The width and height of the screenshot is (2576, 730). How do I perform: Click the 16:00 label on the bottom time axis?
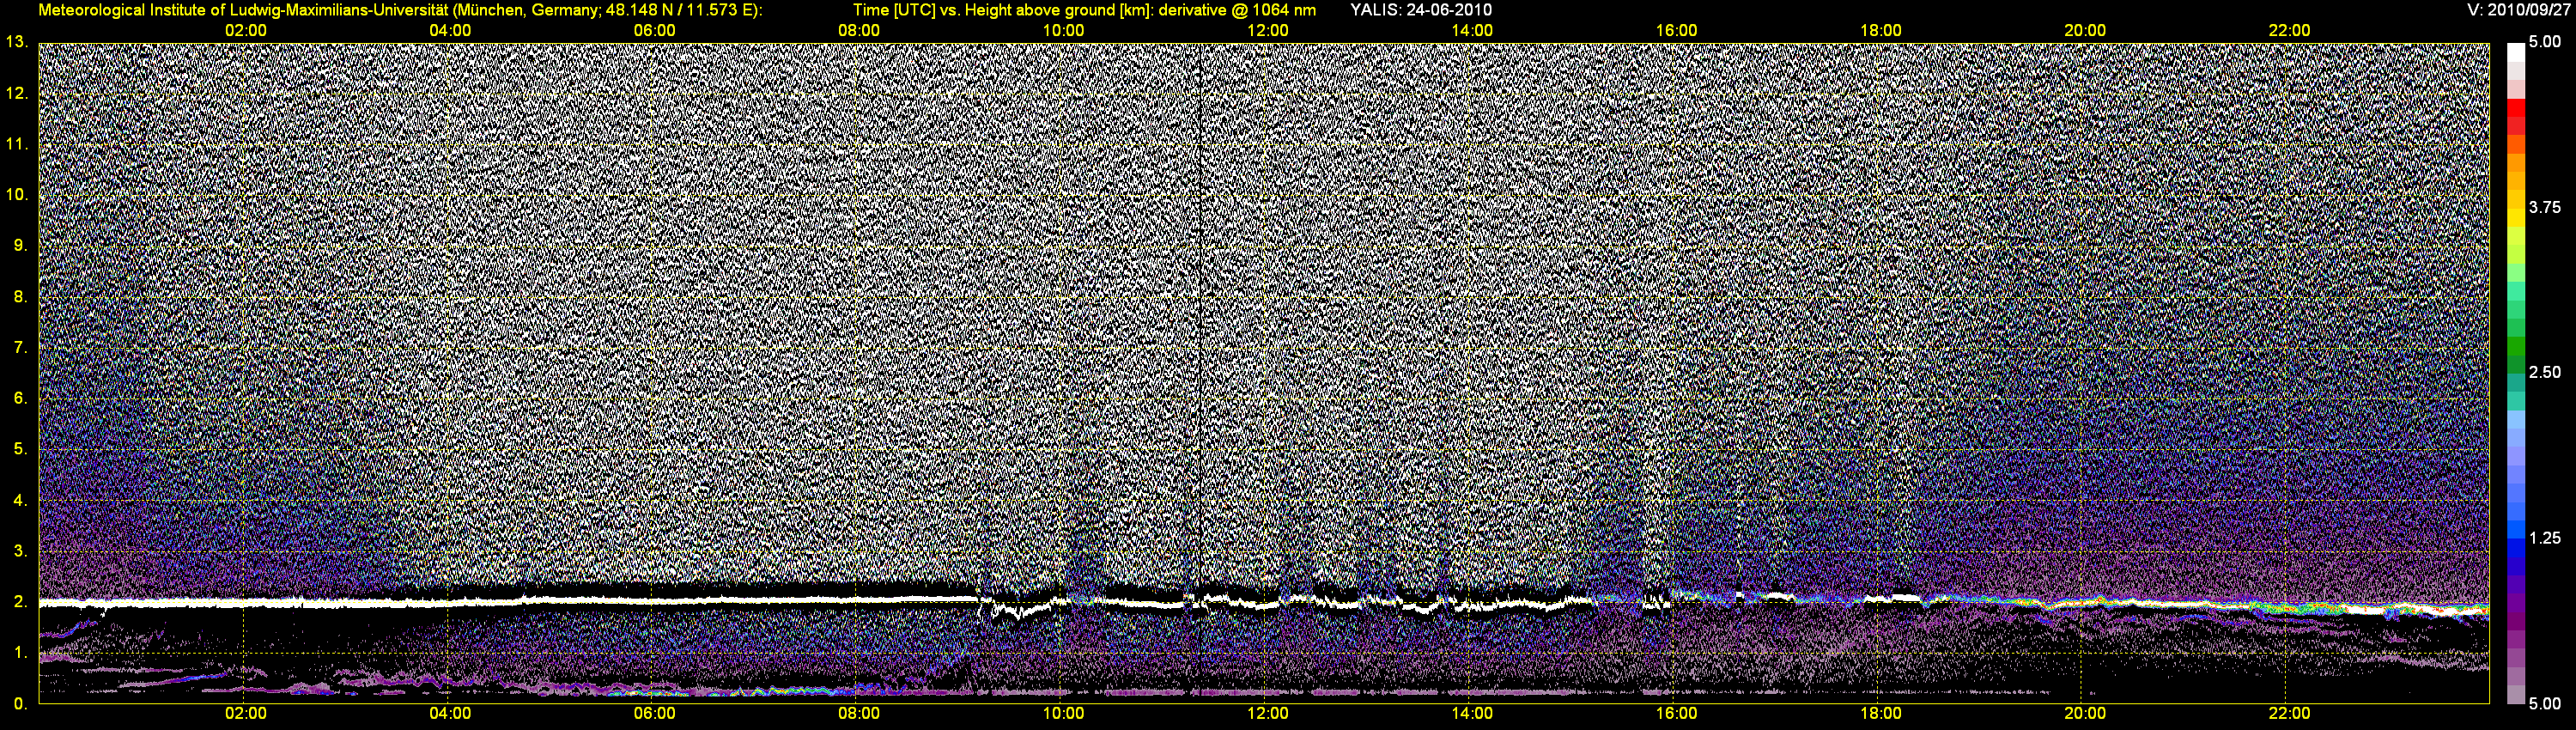(1676, 714)
